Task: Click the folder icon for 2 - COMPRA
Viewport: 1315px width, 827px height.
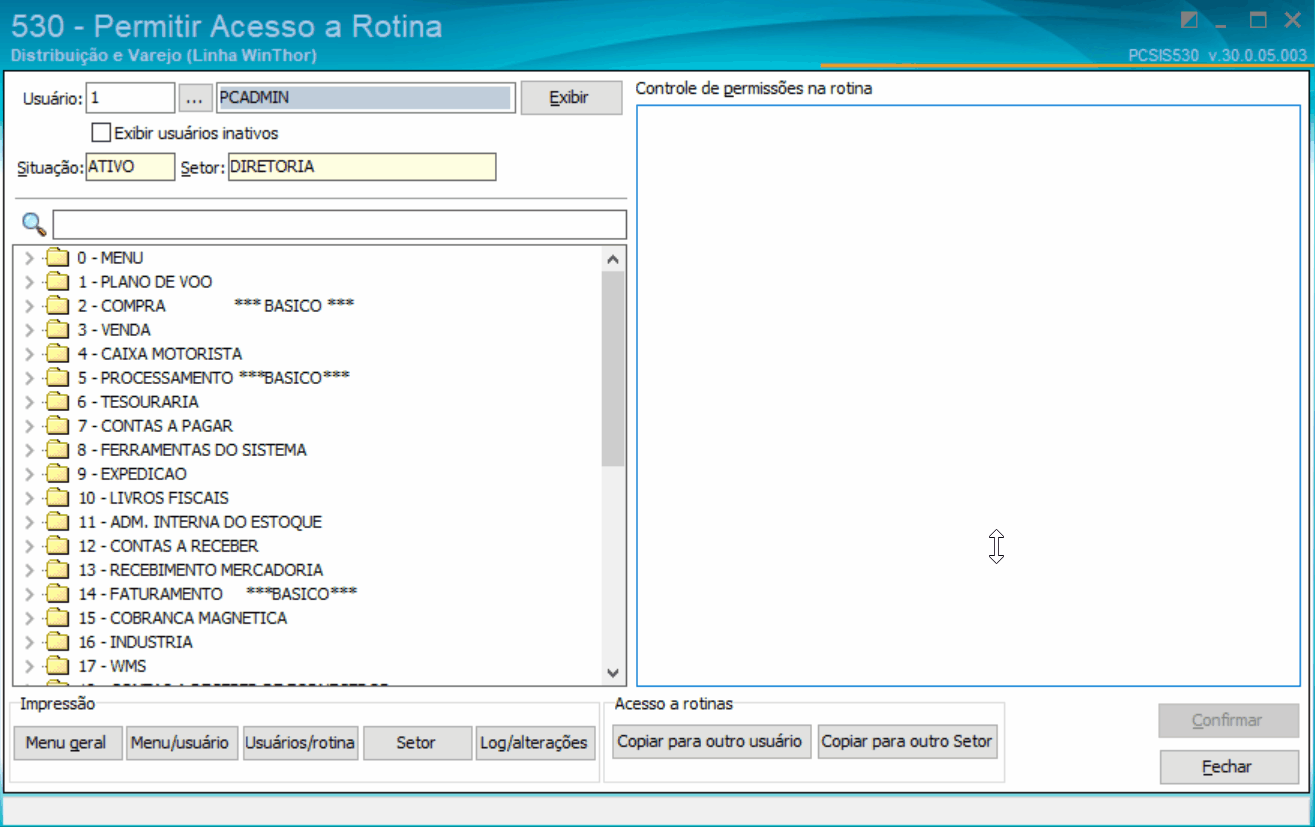Action: pyautogui.click(x=58, y=306)
